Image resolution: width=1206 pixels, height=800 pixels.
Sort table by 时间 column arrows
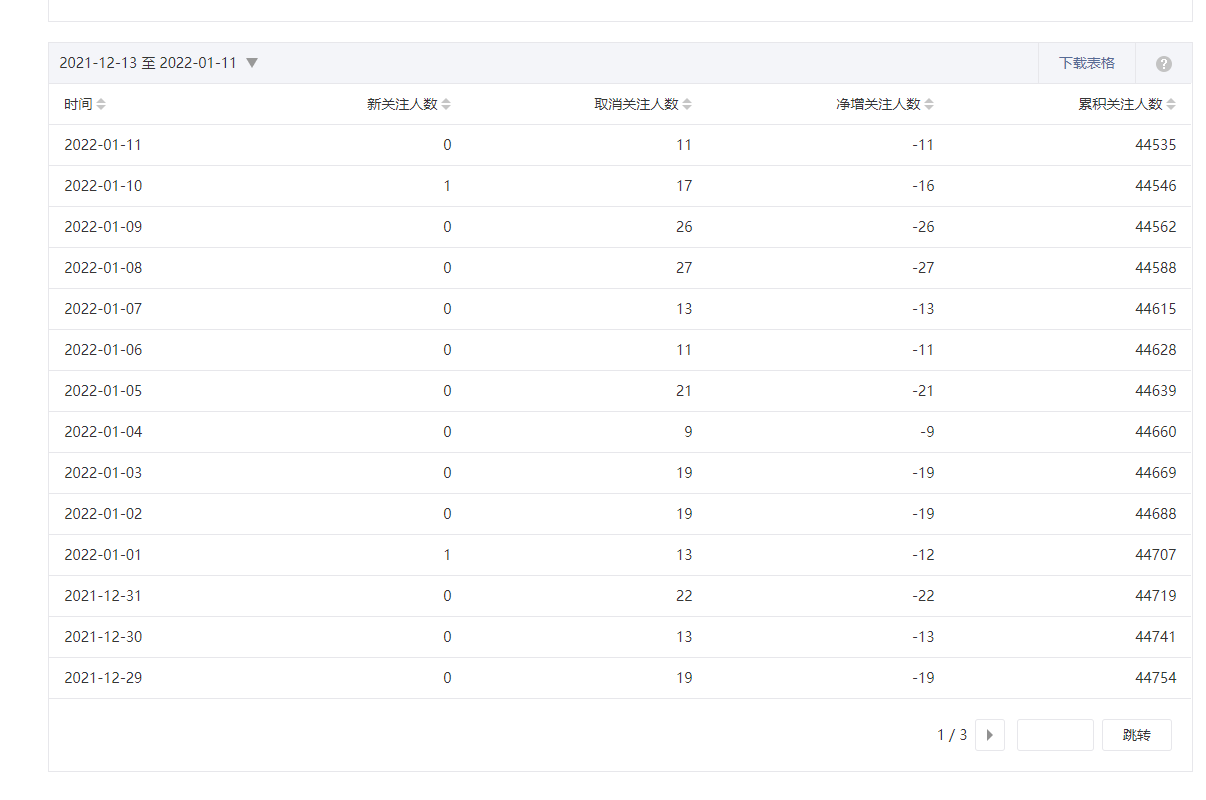point(101,104)
